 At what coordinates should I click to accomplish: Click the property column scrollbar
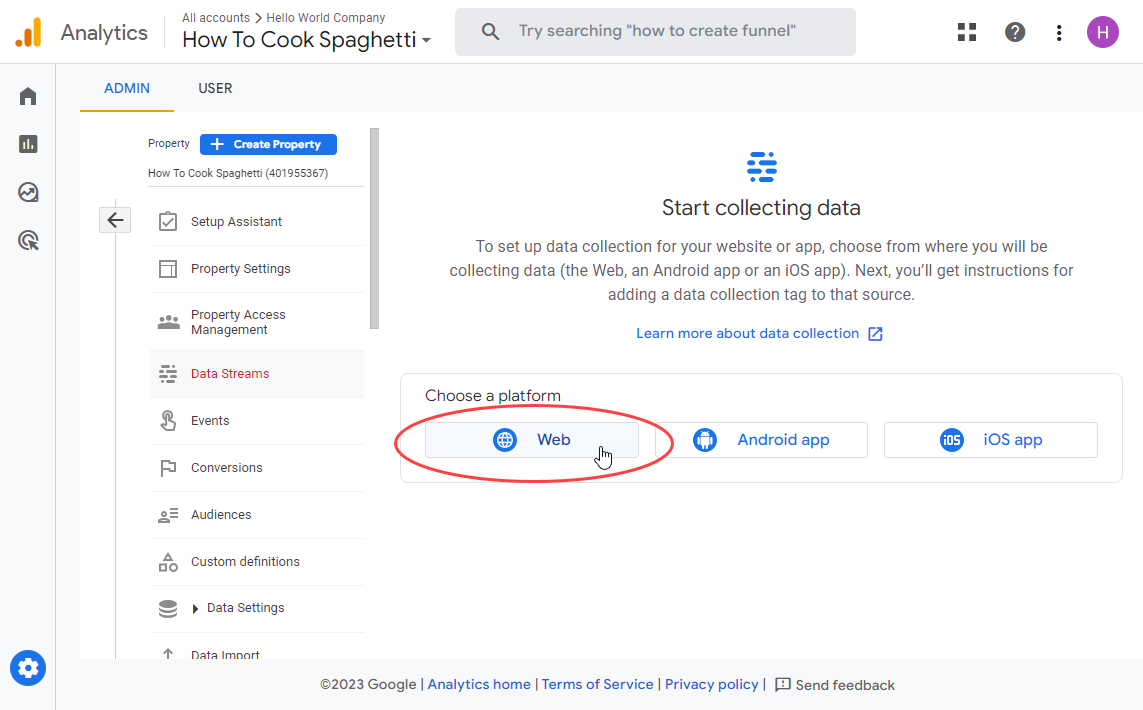point(374,228)
